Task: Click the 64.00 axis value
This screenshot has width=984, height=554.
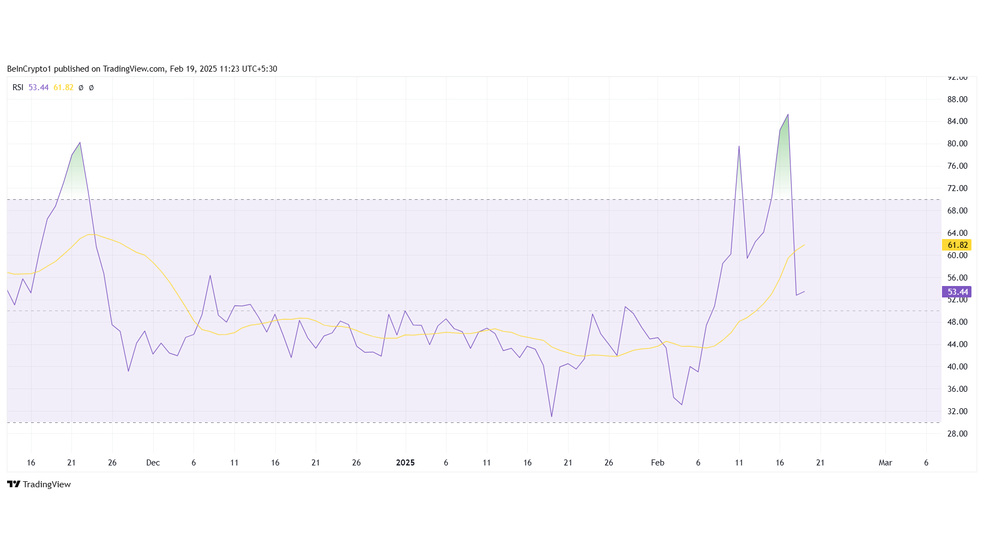Action: 957,233
